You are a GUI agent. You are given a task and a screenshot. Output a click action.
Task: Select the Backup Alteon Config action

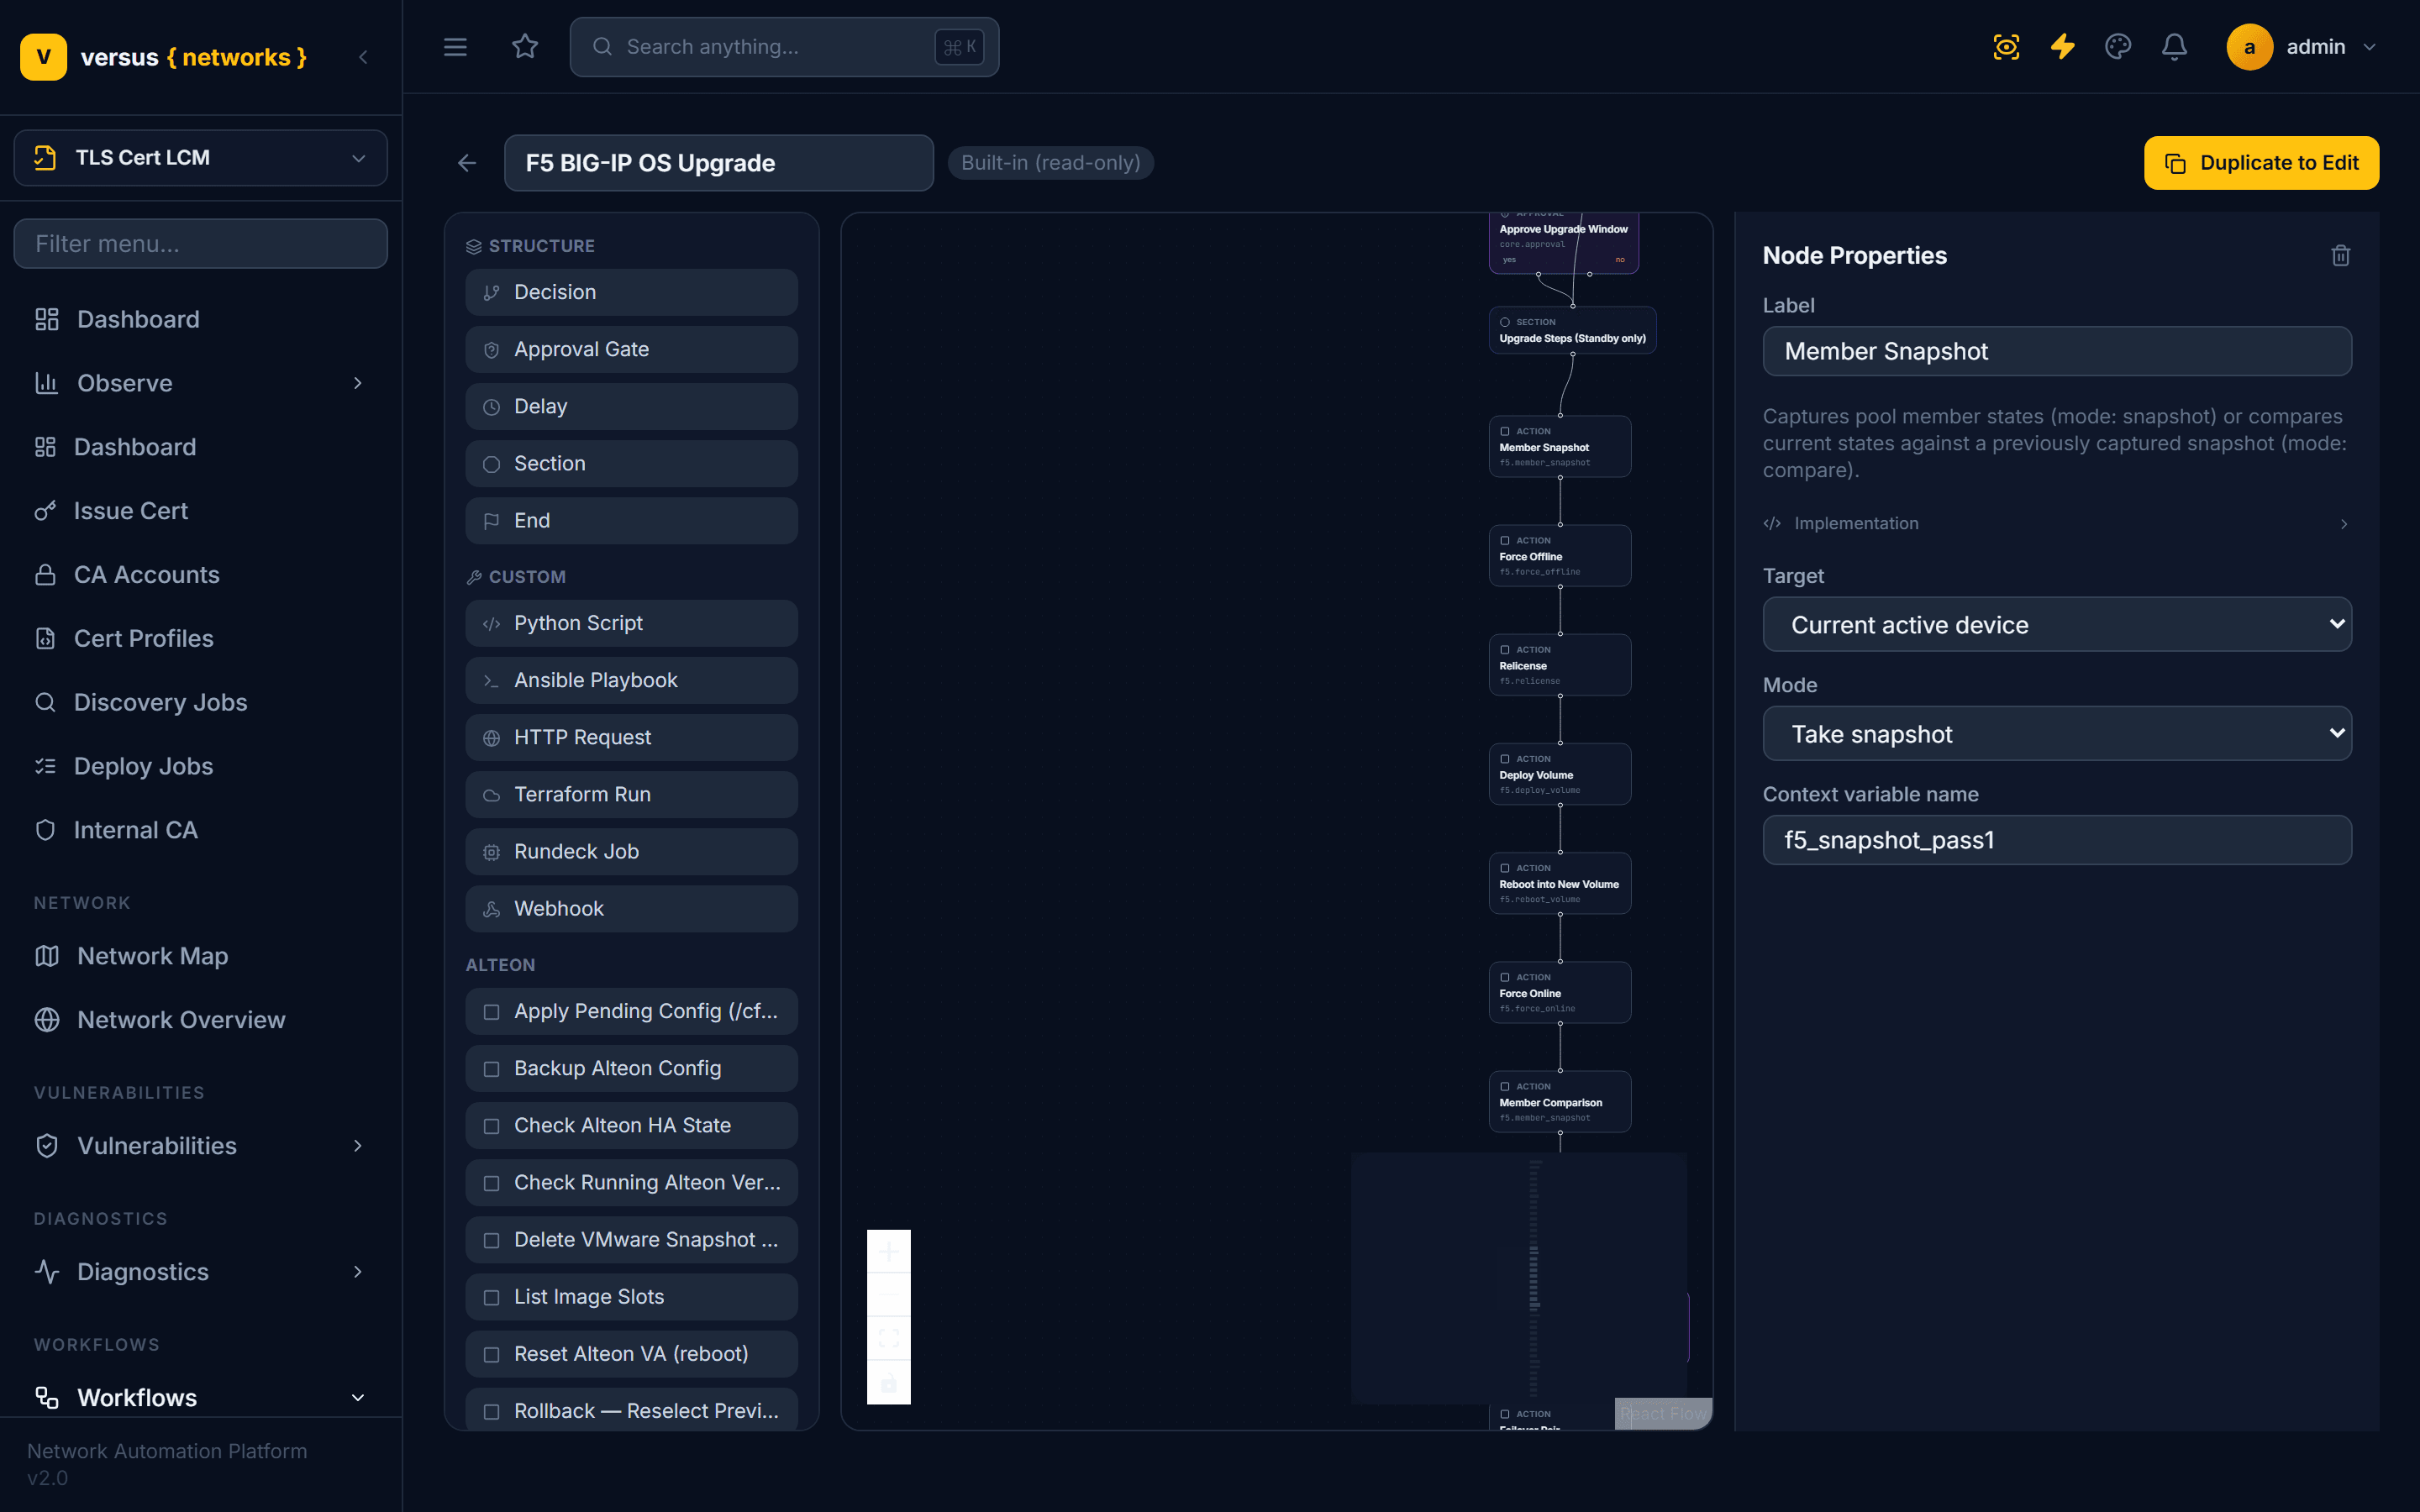(x=631, y=1068)
